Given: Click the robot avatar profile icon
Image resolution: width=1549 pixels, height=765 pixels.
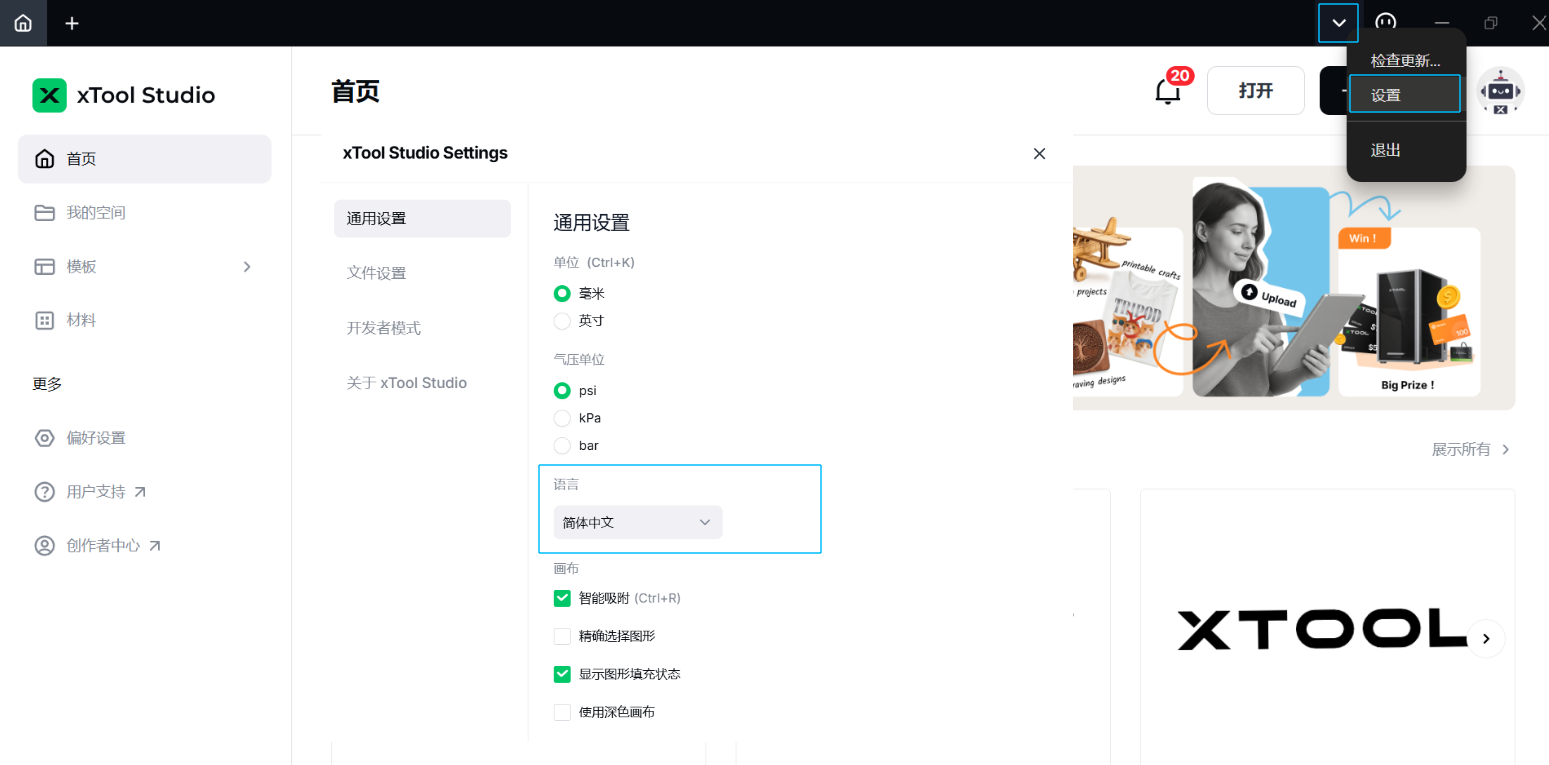Looking at the screenshot, I should click(1500, 91).
